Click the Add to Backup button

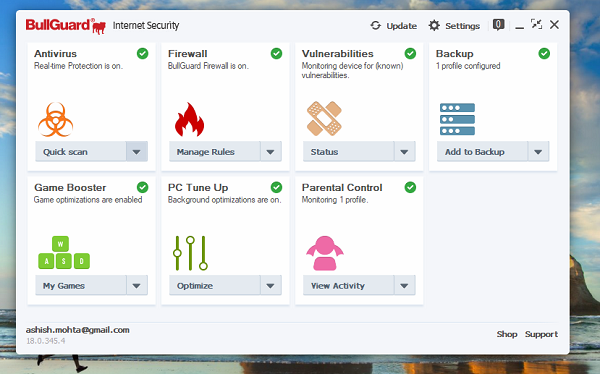pos(483,152)
